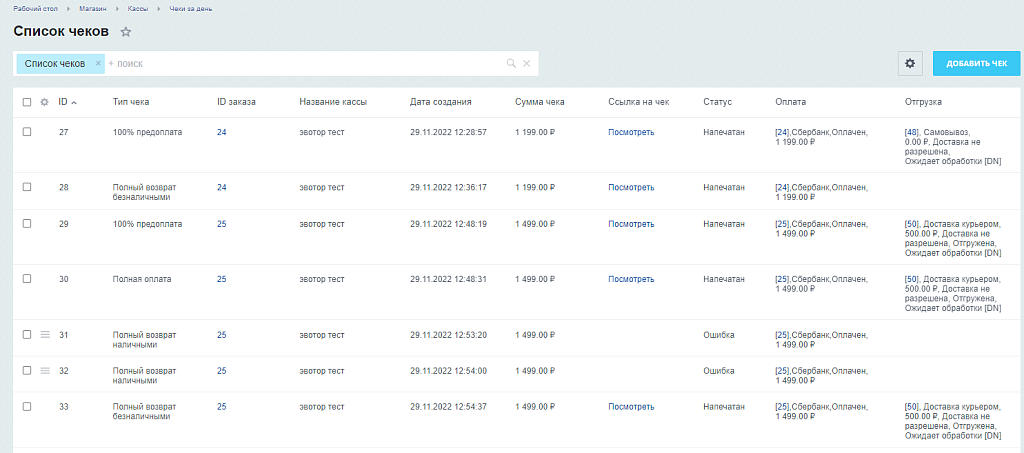Screen dimensions: 1024x453
Task: Select the checkbox for check ID 27
Action: tap(27, 132)
